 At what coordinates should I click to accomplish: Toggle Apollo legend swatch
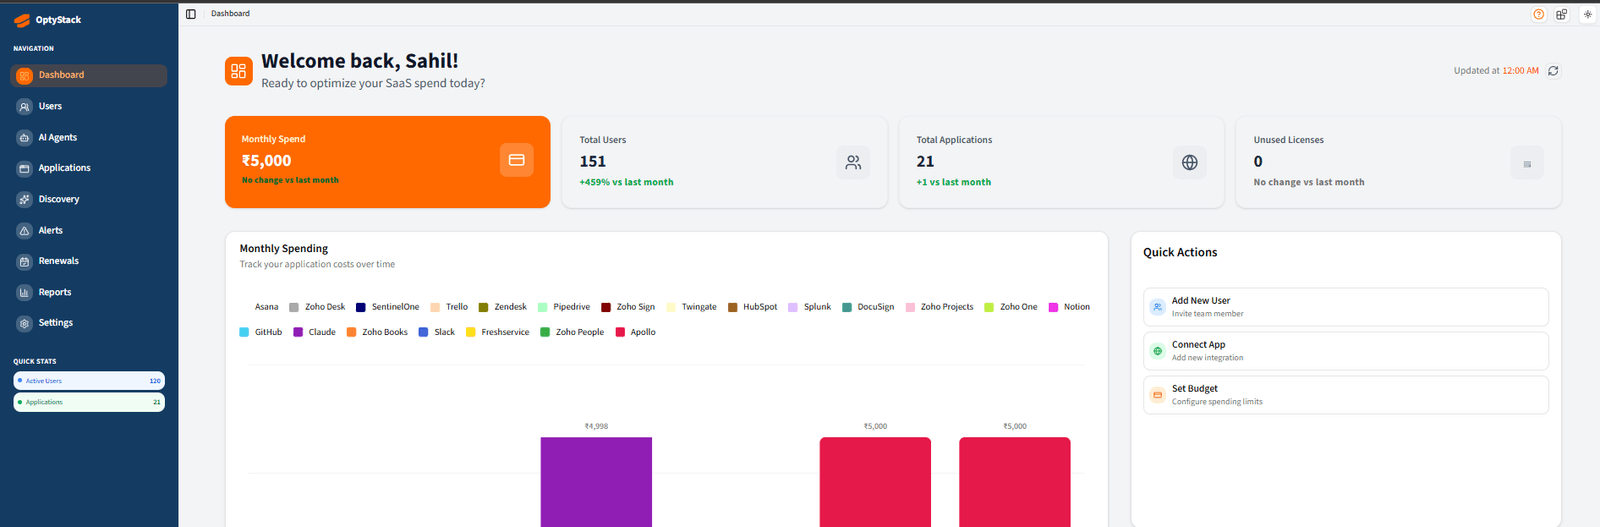[620, 332]
